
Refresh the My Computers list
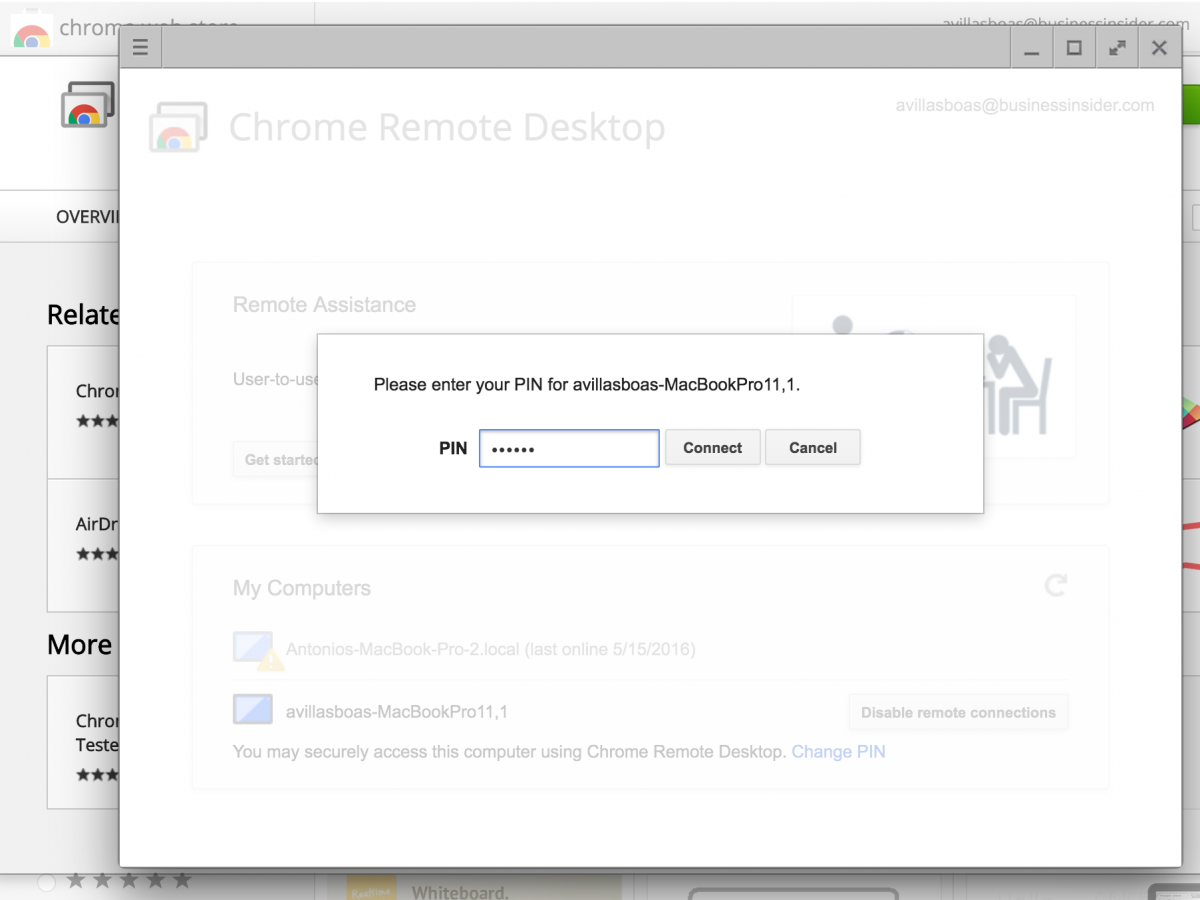pos(1056,585)
